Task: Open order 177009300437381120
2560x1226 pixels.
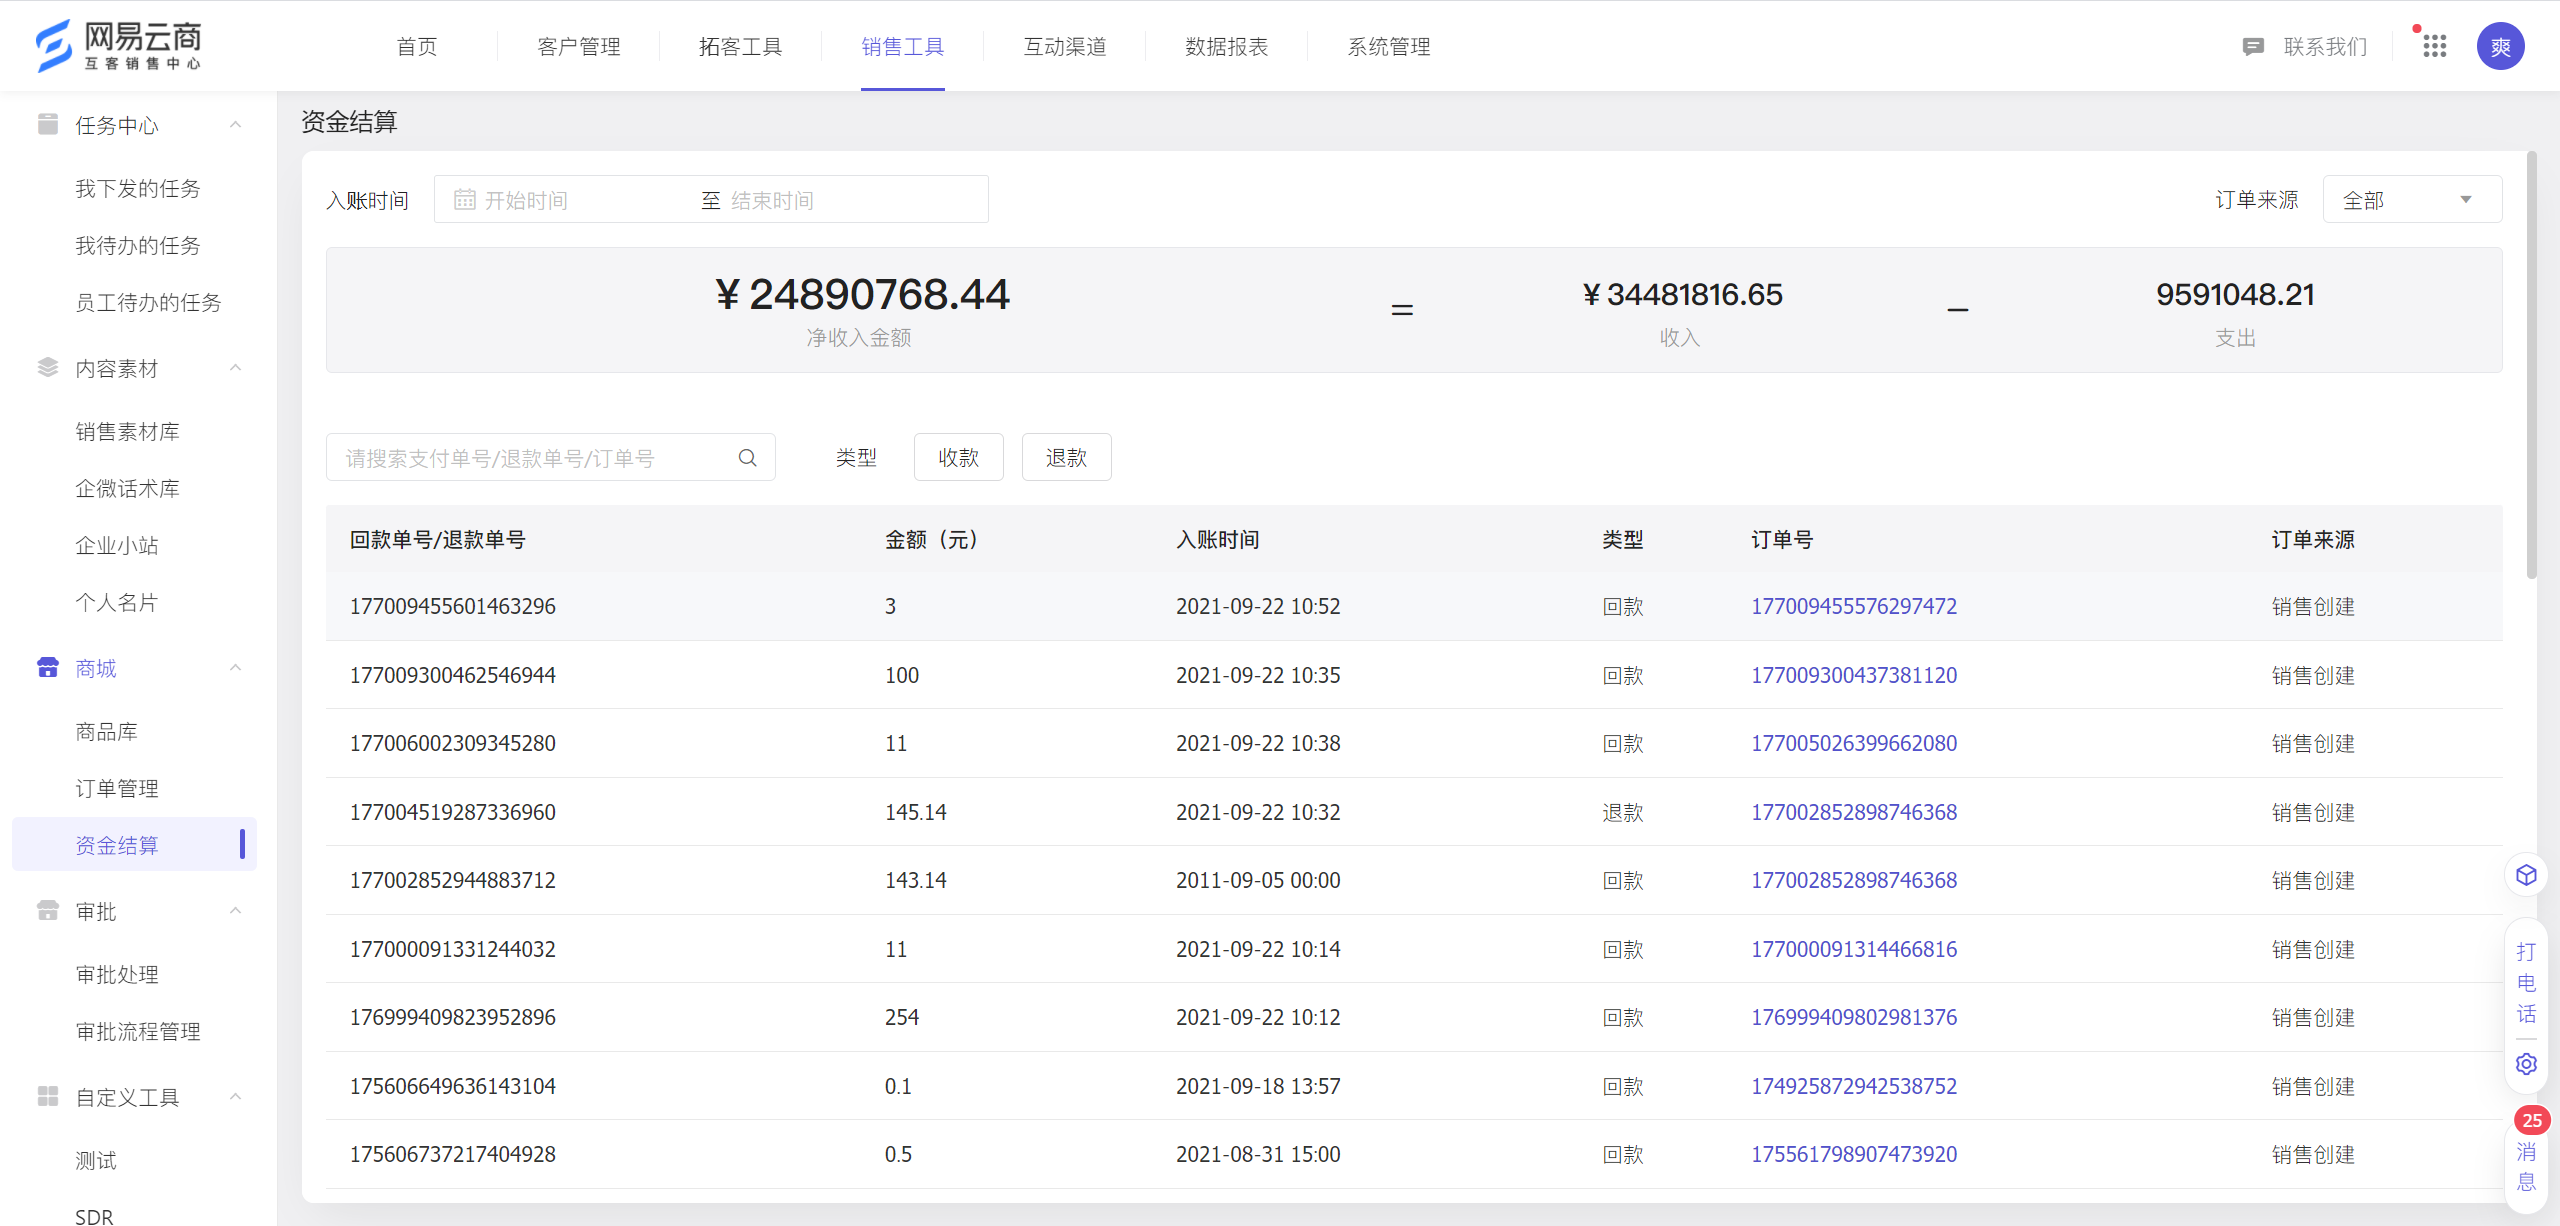Action: 1853,675
